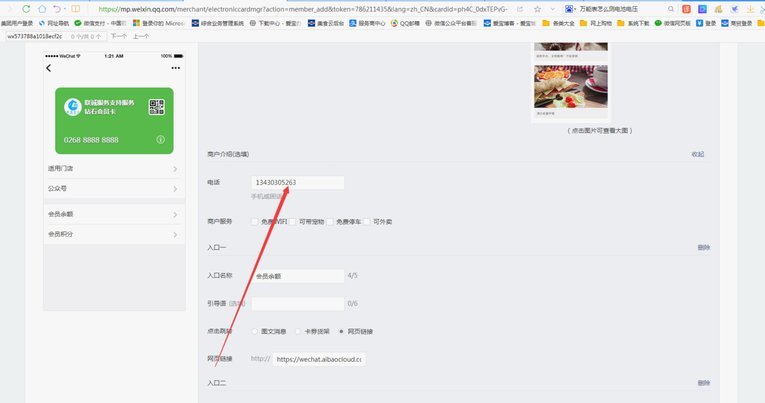Viewport: 765px width, 403px height.
Task: Bookmark the page with the star icon
Action: click(537, 9)
